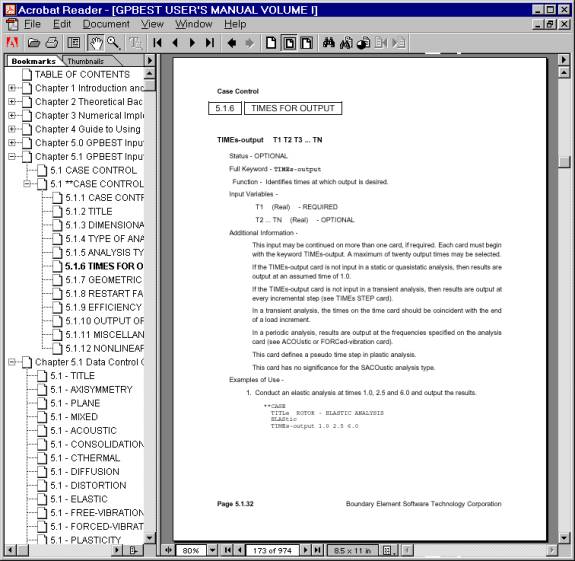Expand Chapter 5.0 GPBEST Input bookmark

12,143
